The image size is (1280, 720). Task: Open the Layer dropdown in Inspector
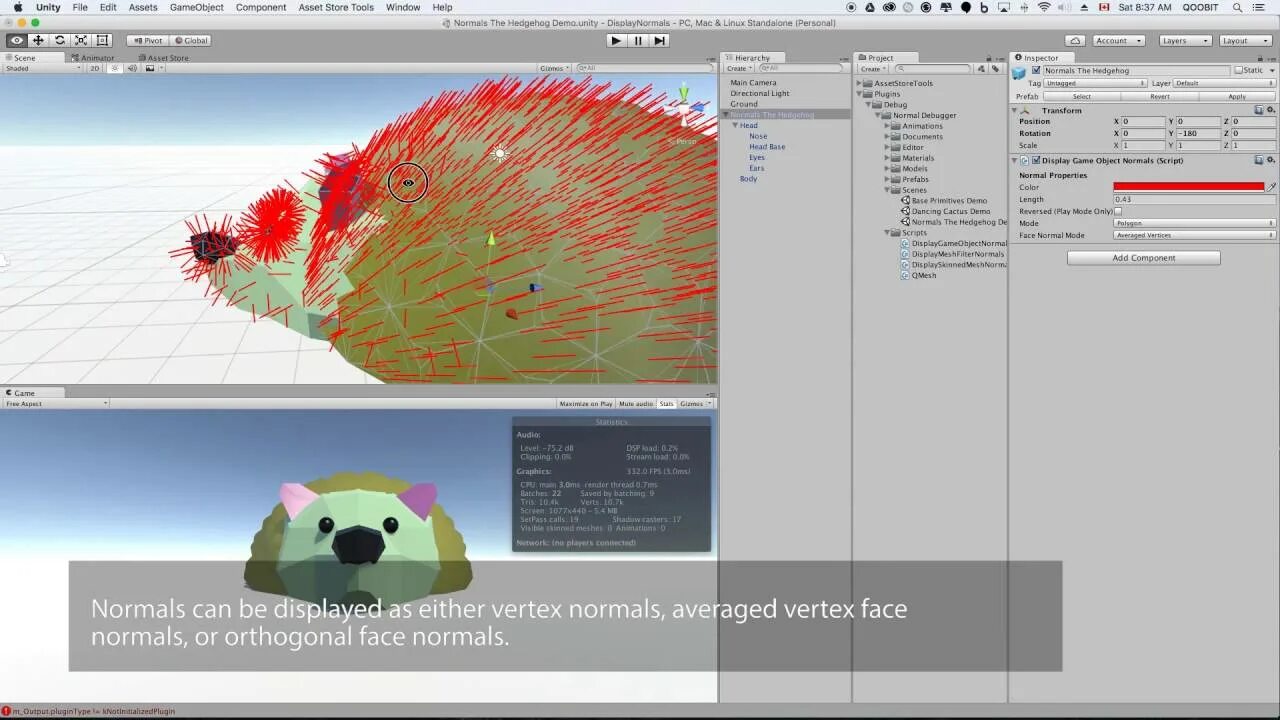[1225, 83]
